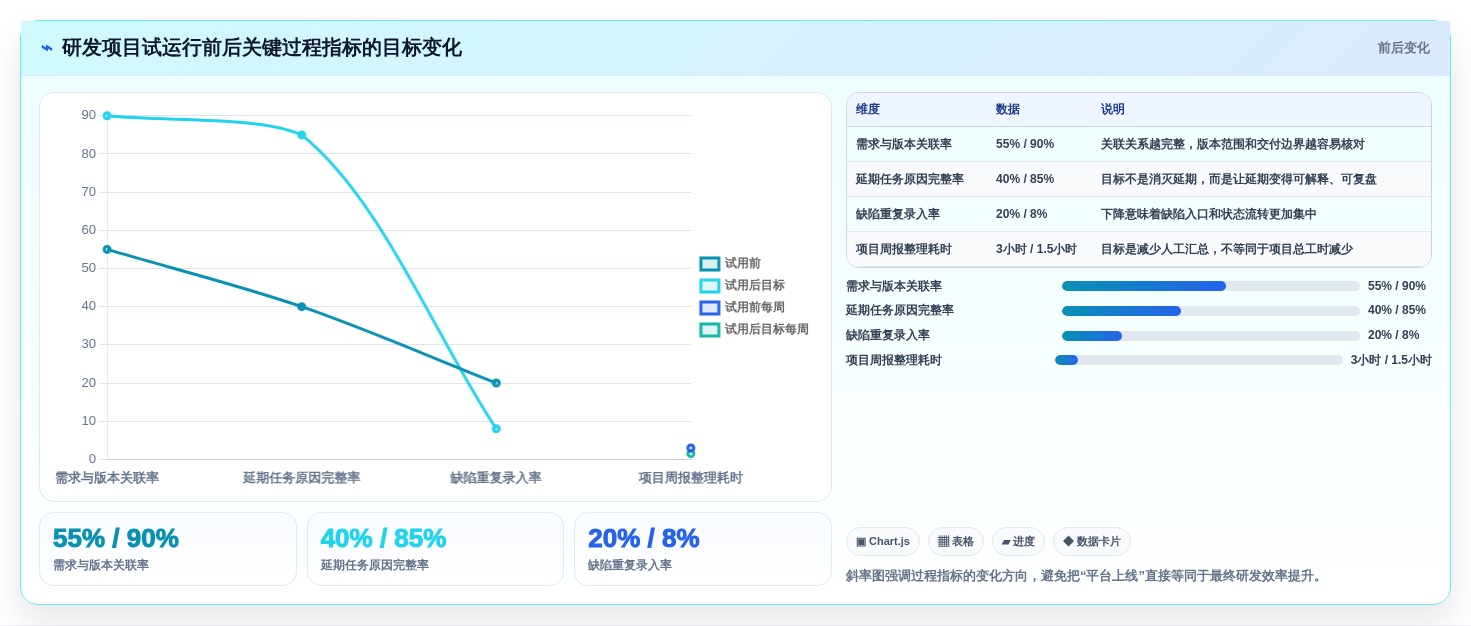Click the description starting 关联关系越完整
1471x626 pixels.
[x=1232, y=144]
